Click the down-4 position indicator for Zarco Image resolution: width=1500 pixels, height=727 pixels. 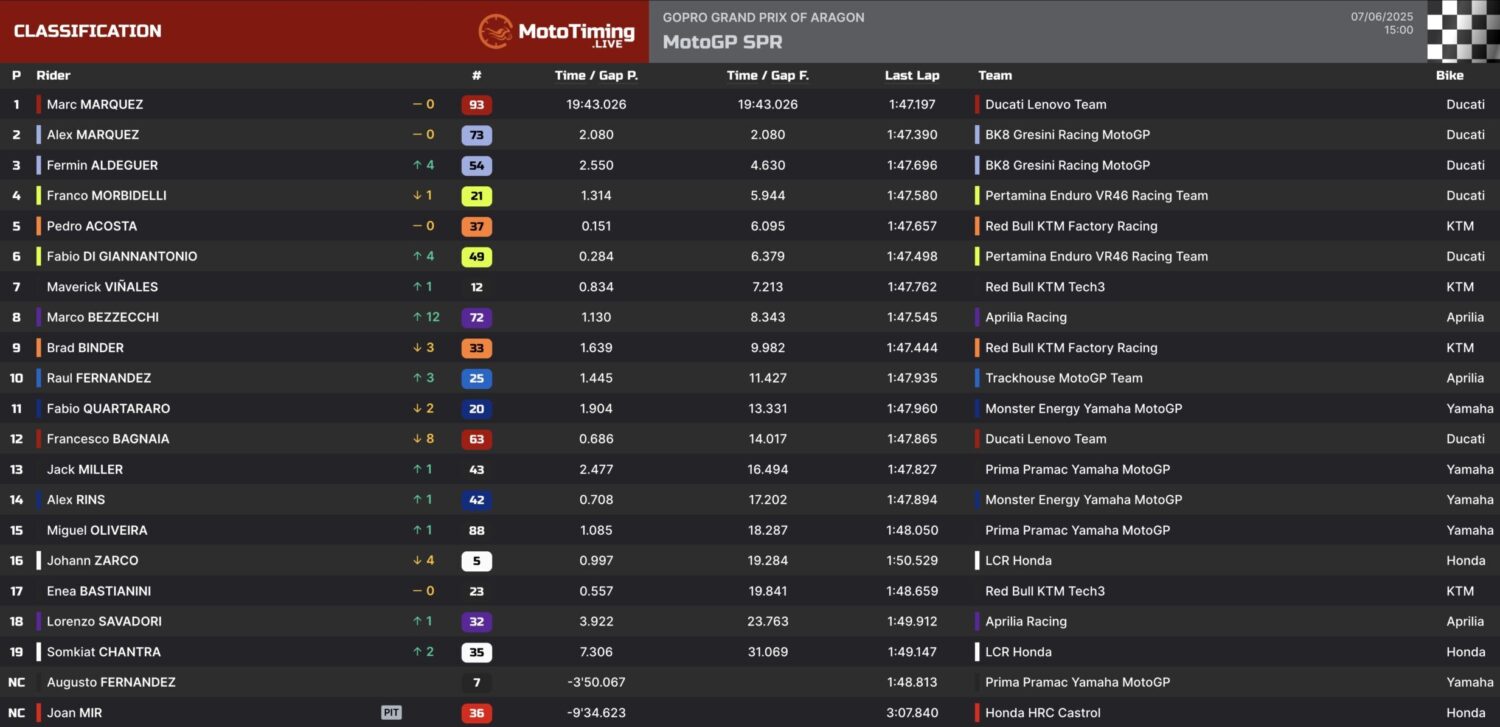424,561
